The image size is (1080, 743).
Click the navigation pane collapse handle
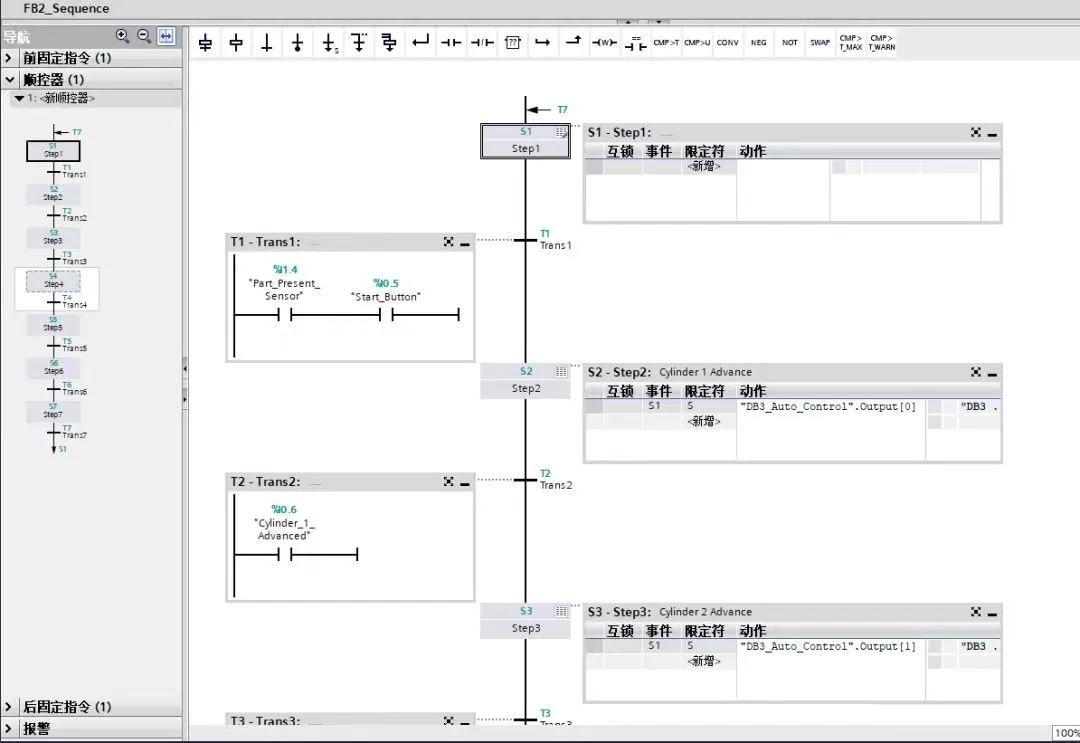click(x=185, y=369)
